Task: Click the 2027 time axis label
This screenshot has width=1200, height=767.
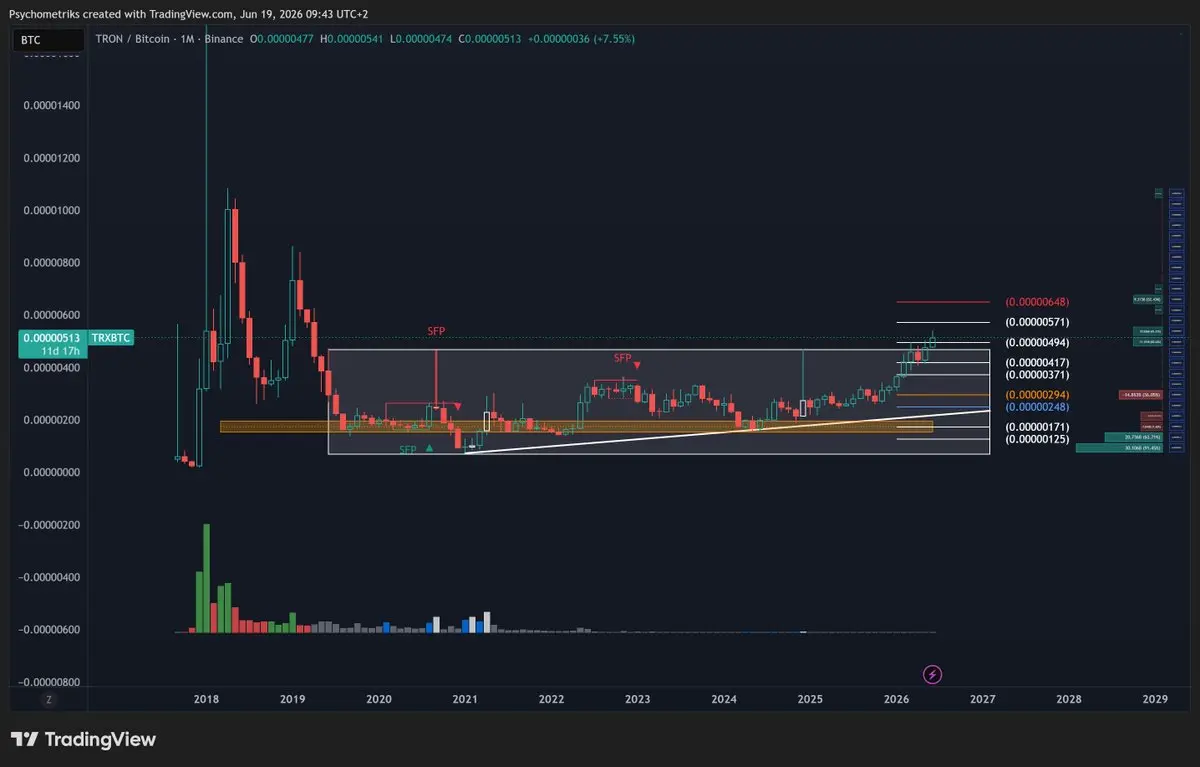Action: click(982, 700)
